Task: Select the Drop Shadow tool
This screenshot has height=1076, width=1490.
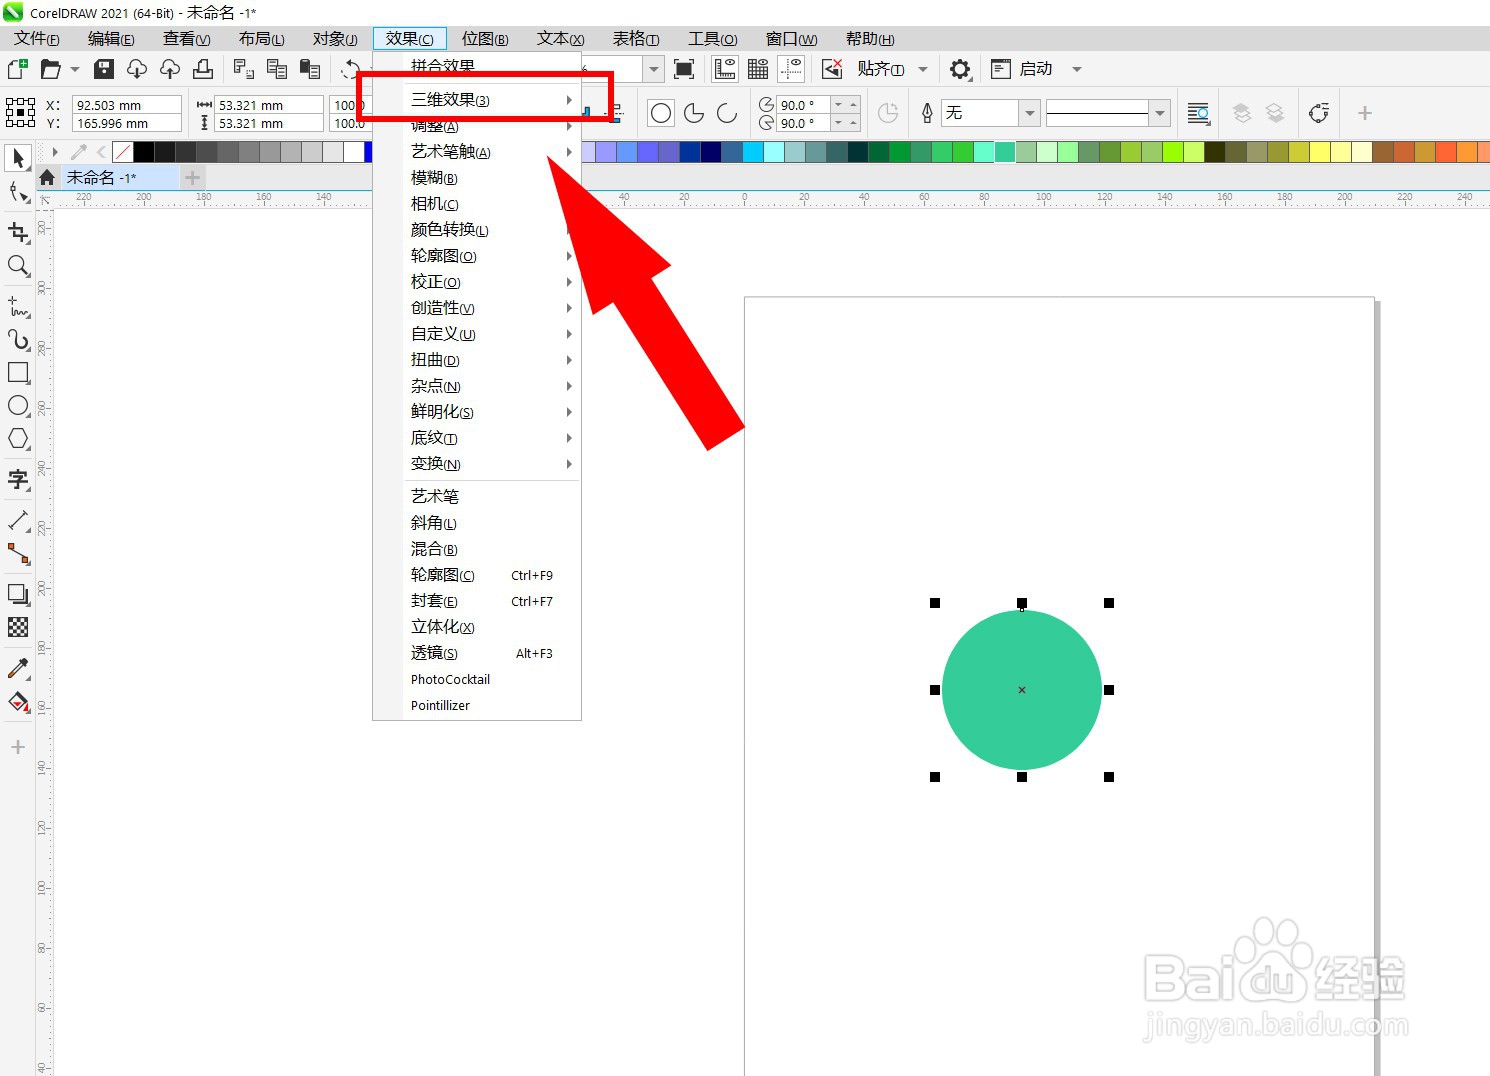Action: pos(18,594)
